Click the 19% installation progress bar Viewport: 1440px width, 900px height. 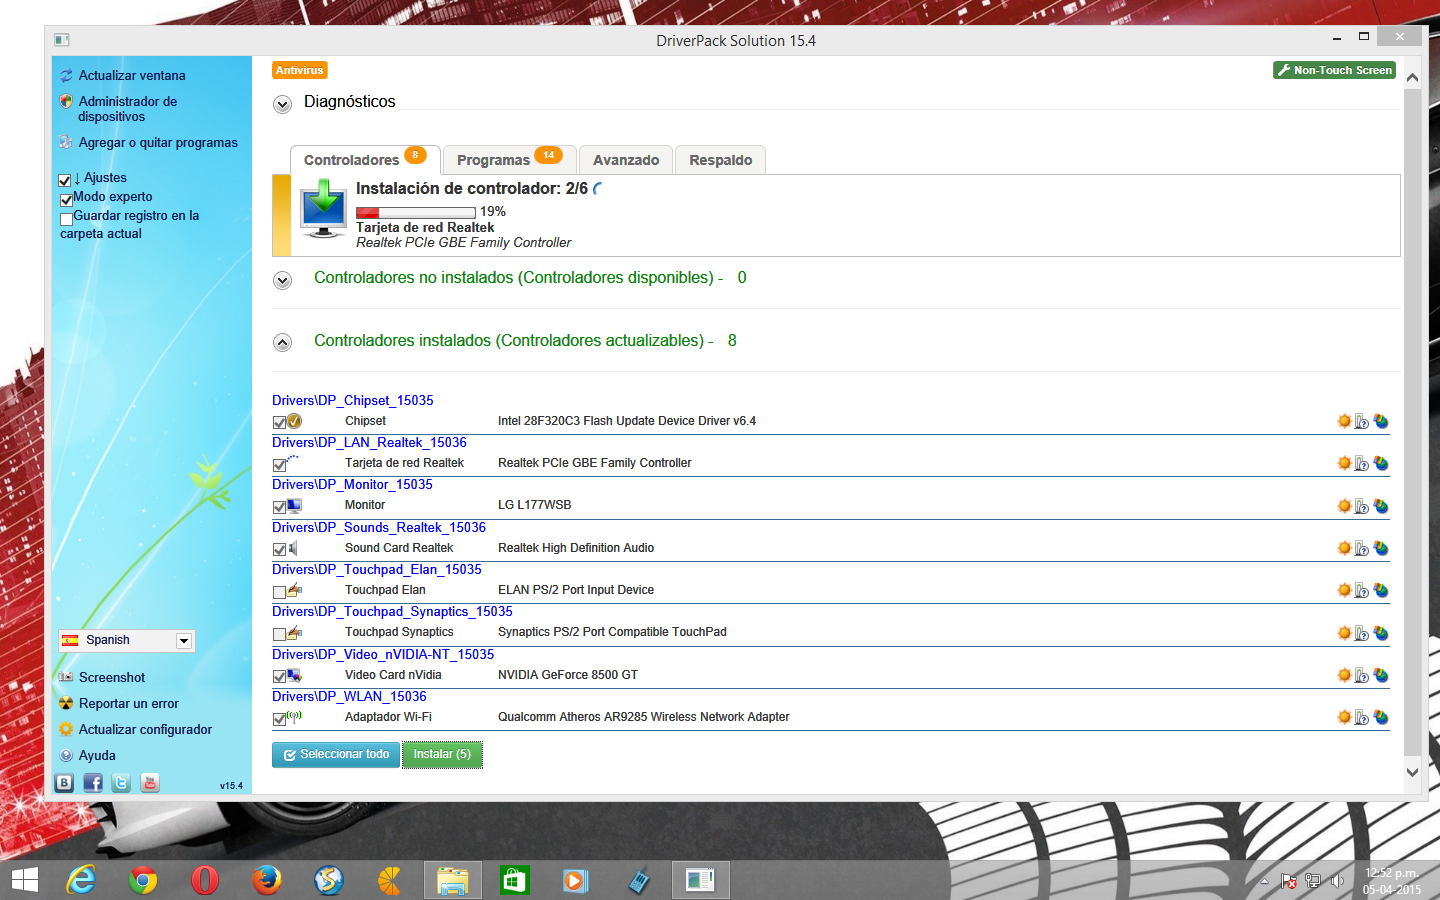click(x=416, y=212)
